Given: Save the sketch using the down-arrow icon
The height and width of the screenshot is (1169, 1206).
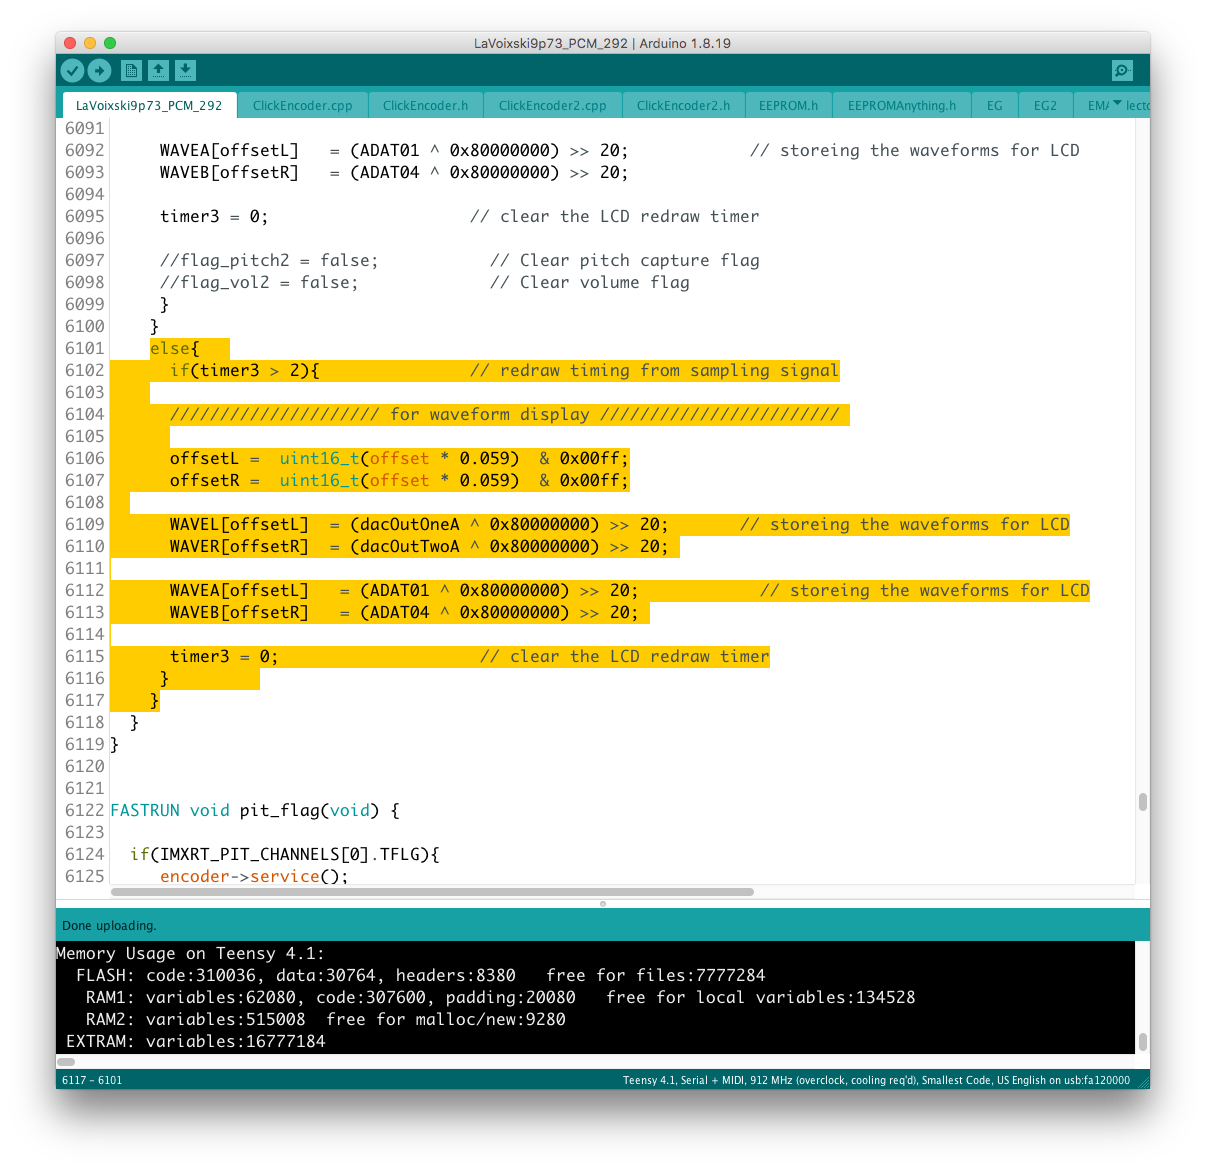Looking at the screenshot, I should point(185,70).
